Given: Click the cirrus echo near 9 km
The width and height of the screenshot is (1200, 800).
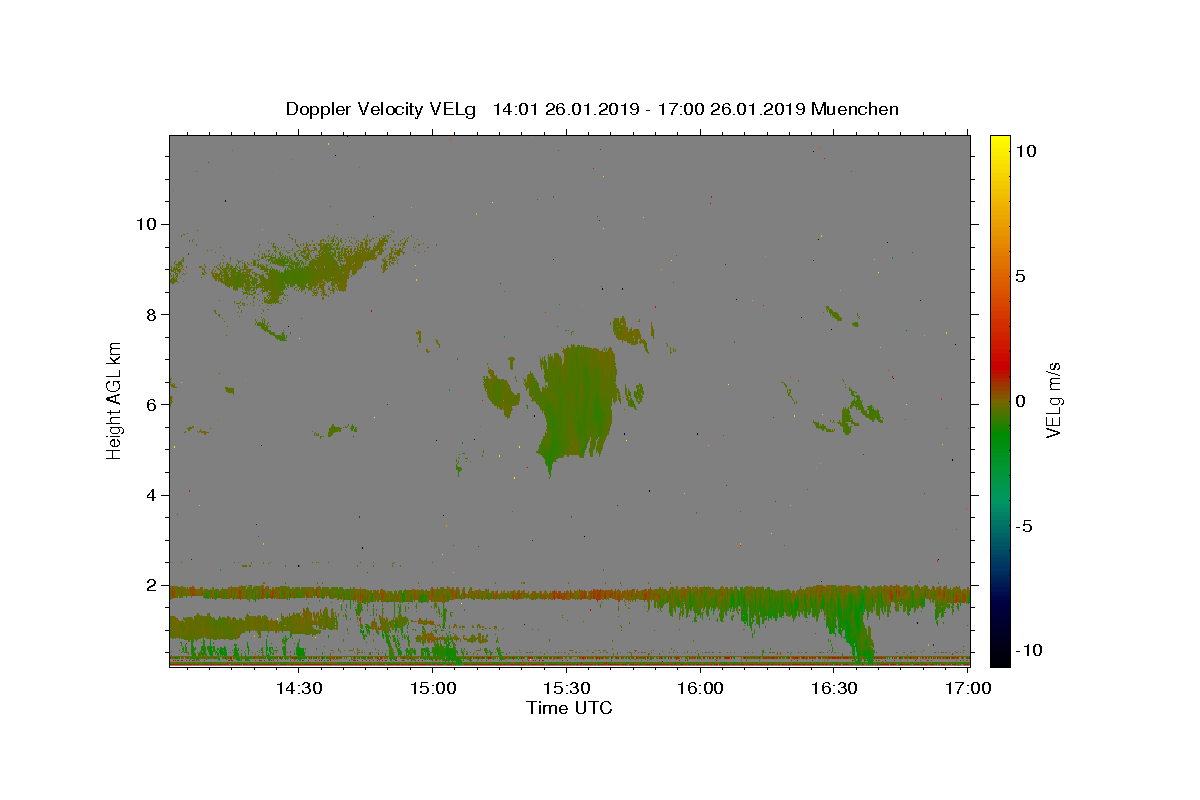Looking at the screenshot, I should pos(310,268).
